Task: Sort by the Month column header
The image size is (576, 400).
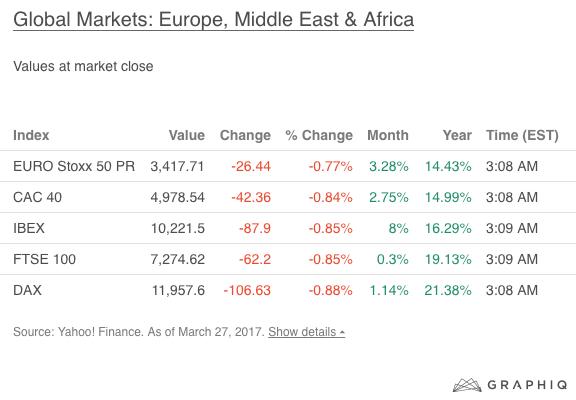Action: (388, 135)
